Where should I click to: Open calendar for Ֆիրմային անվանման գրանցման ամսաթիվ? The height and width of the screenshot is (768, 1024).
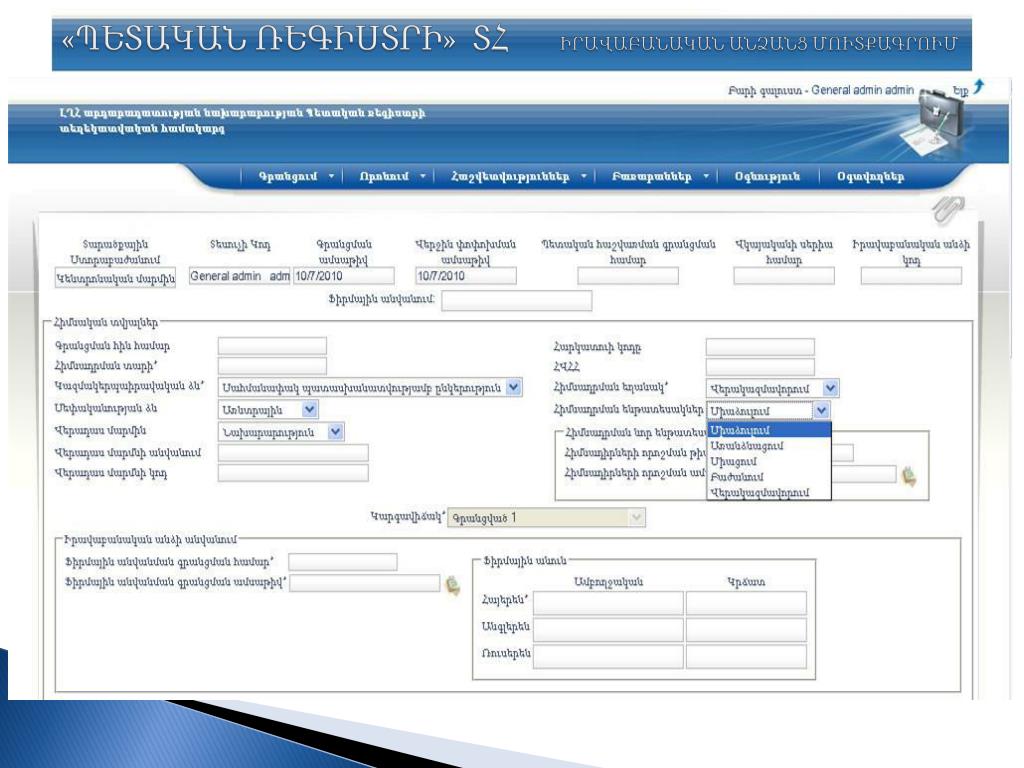[x=453, y=584]
